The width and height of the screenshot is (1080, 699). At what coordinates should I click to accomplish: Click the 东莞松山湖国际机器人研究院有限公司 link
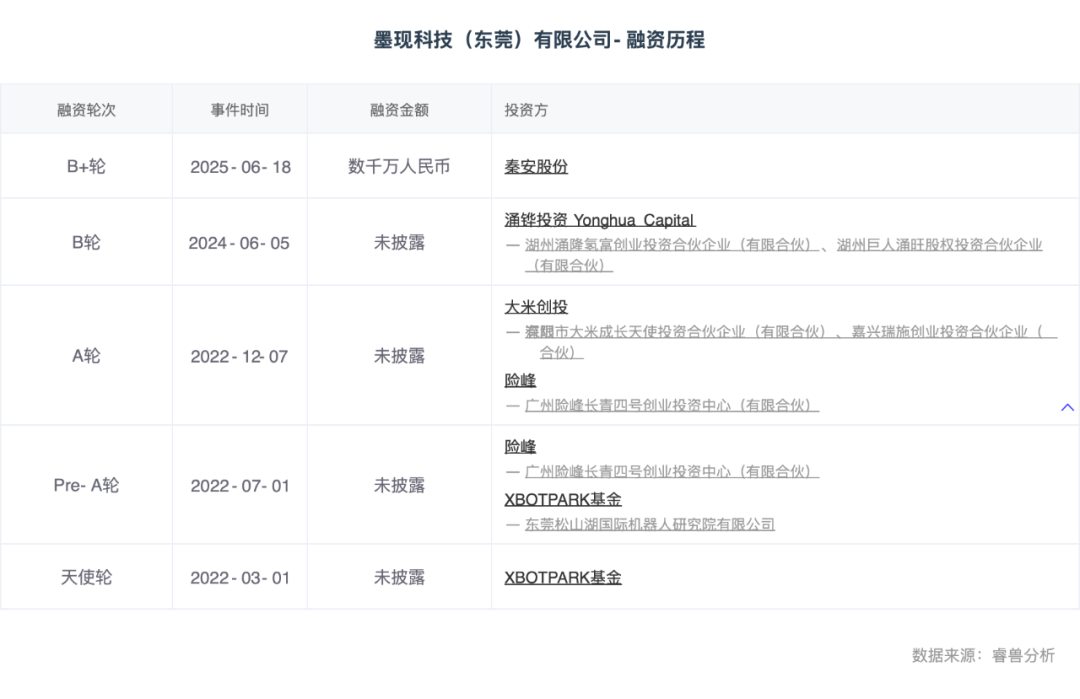(x=650, y=524)
